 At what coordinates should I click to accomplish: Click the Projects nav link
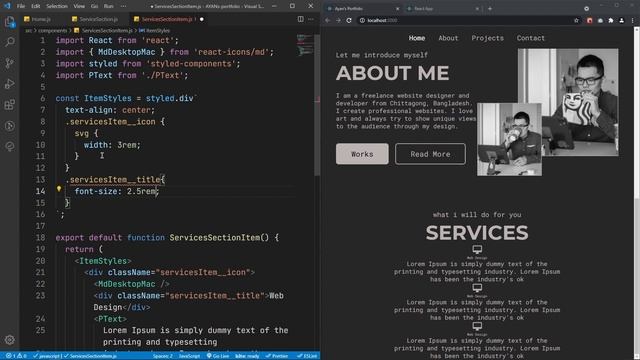coord(488,38)
